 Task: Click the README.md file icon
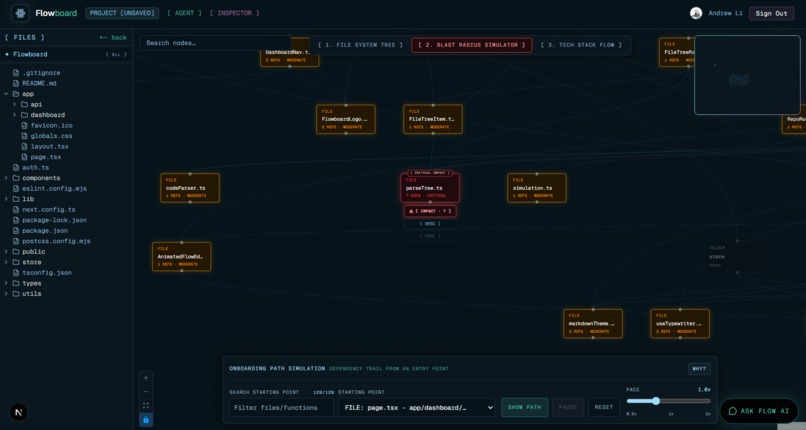click(16, 83)
